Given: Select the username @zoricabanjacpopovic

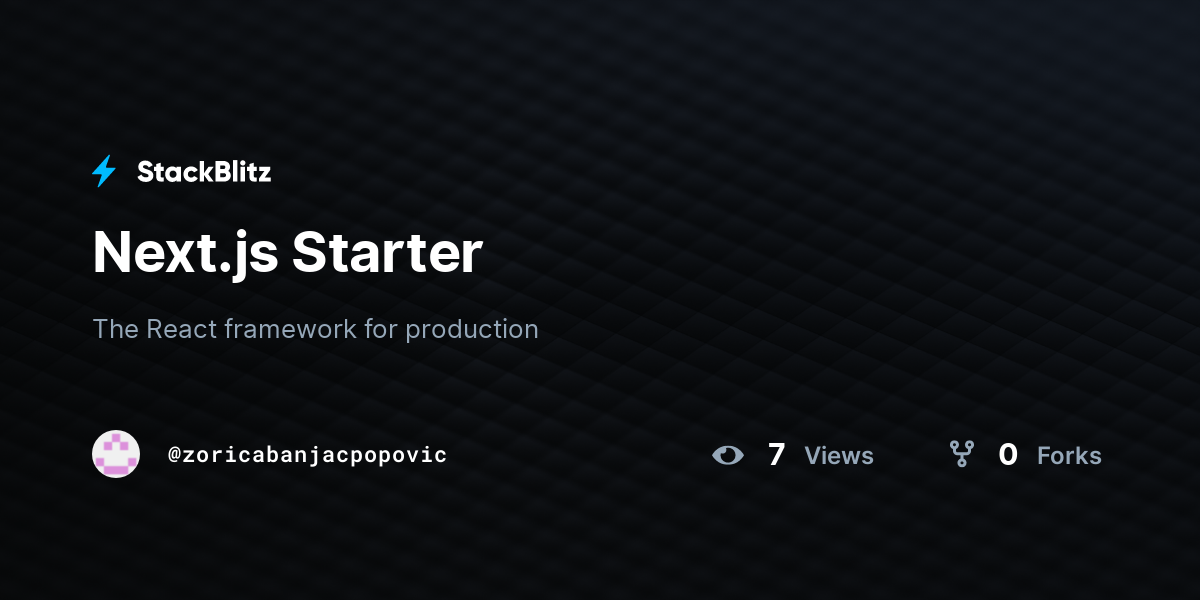Looking at the screenshot, I should (x=308, y=455).
